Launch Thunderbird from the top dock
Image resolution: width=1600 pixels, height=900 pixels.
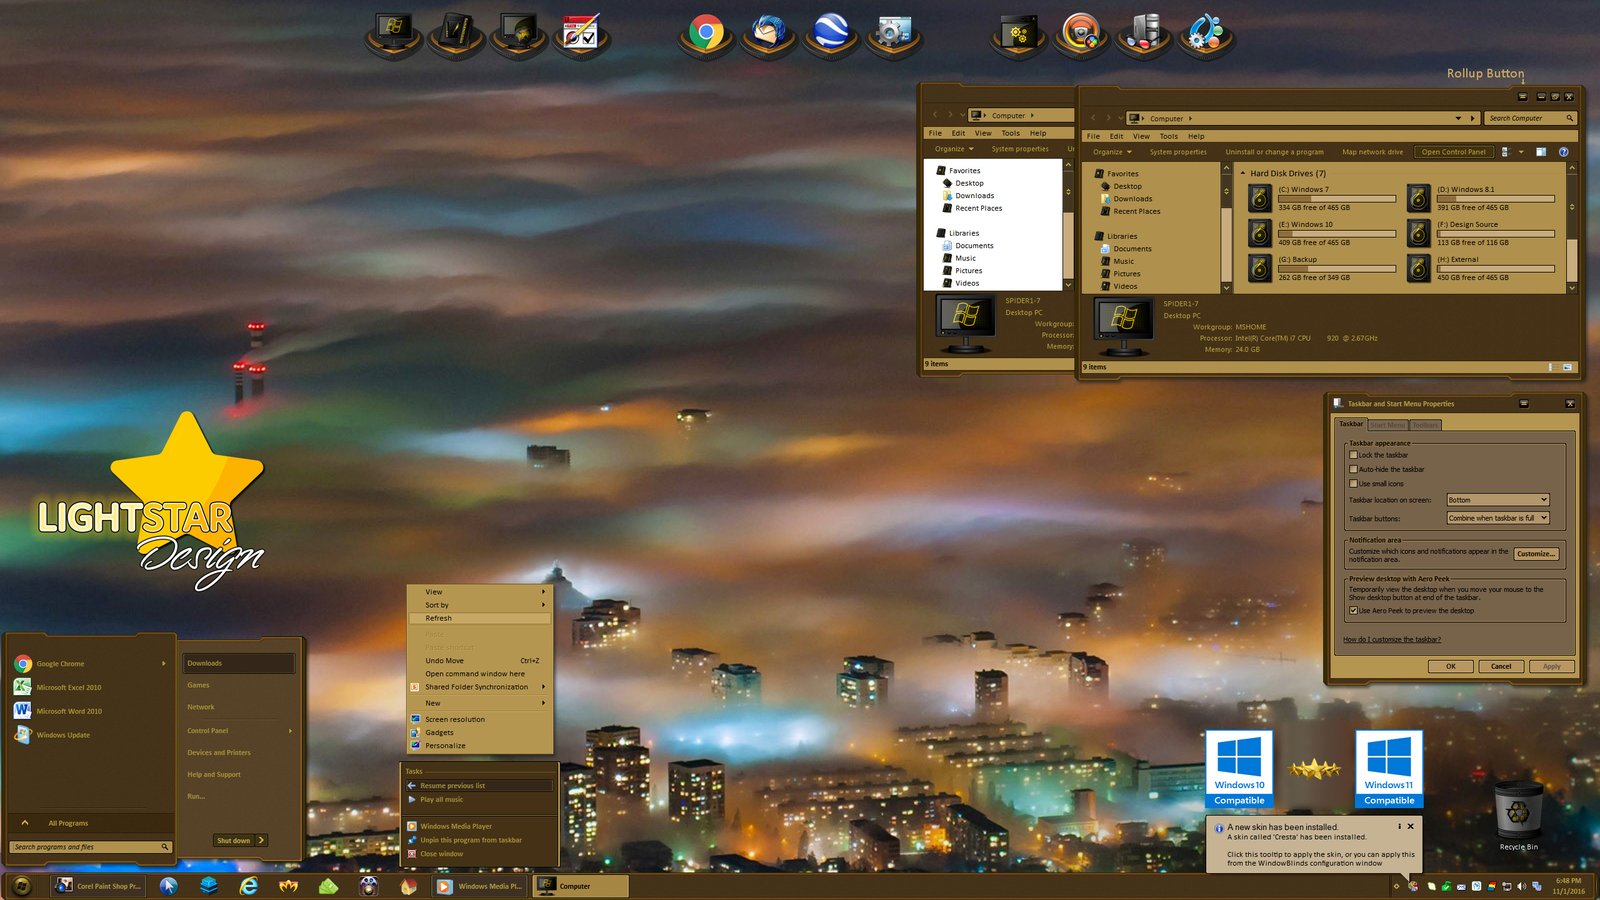768,32
